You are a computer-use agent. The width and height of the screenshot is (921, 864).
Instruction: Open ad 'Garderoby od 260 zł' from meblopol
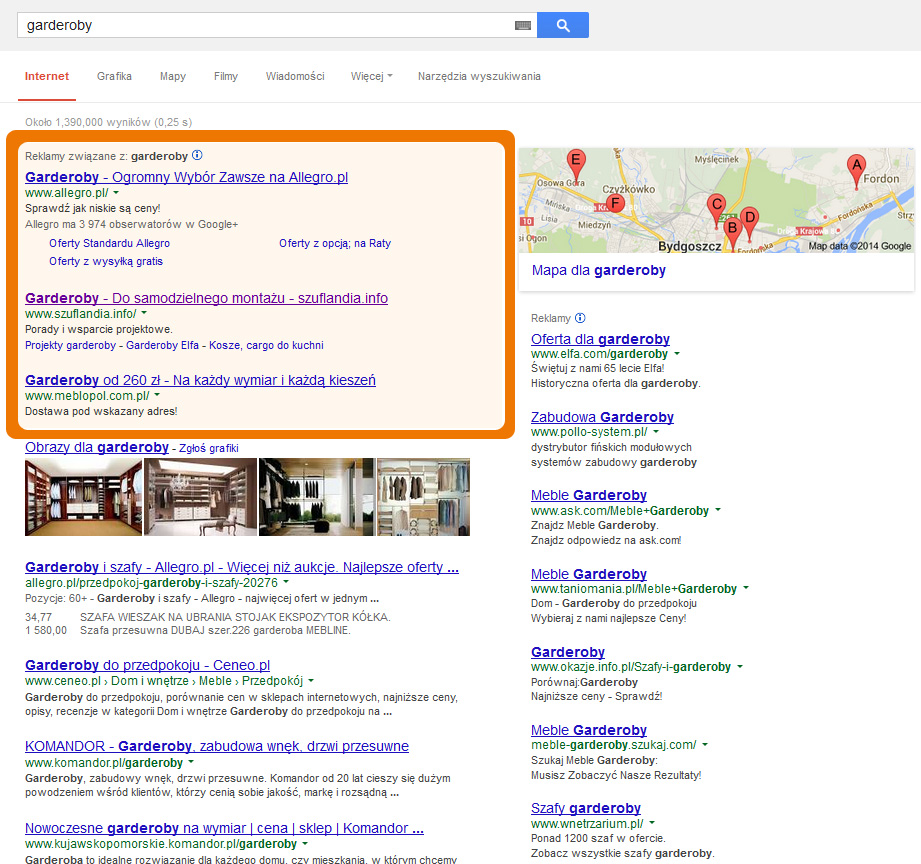(x=200, y=380)
